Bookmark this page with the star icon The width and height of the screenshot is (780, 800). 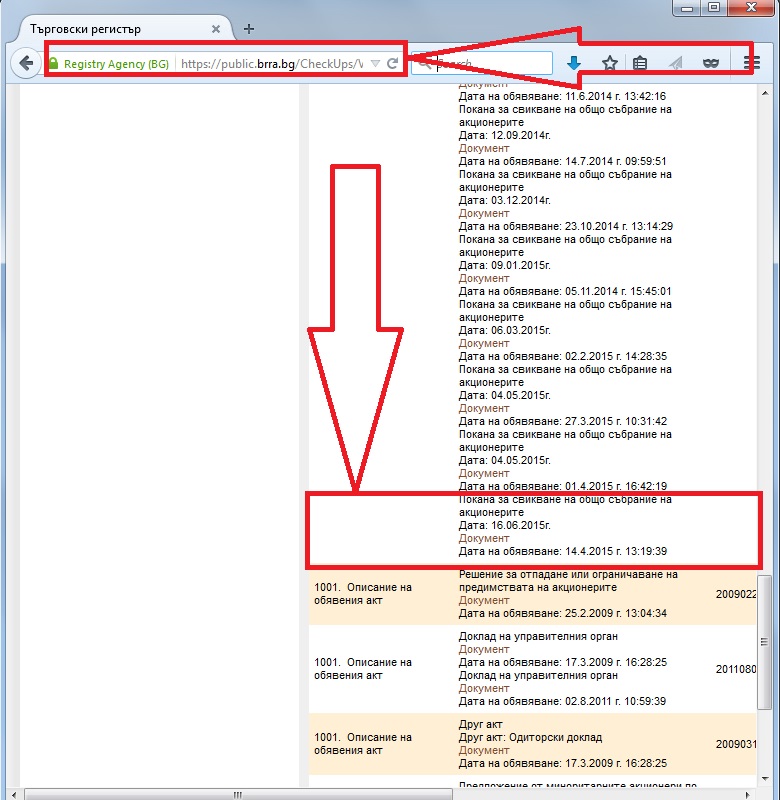tap(609, 63)
